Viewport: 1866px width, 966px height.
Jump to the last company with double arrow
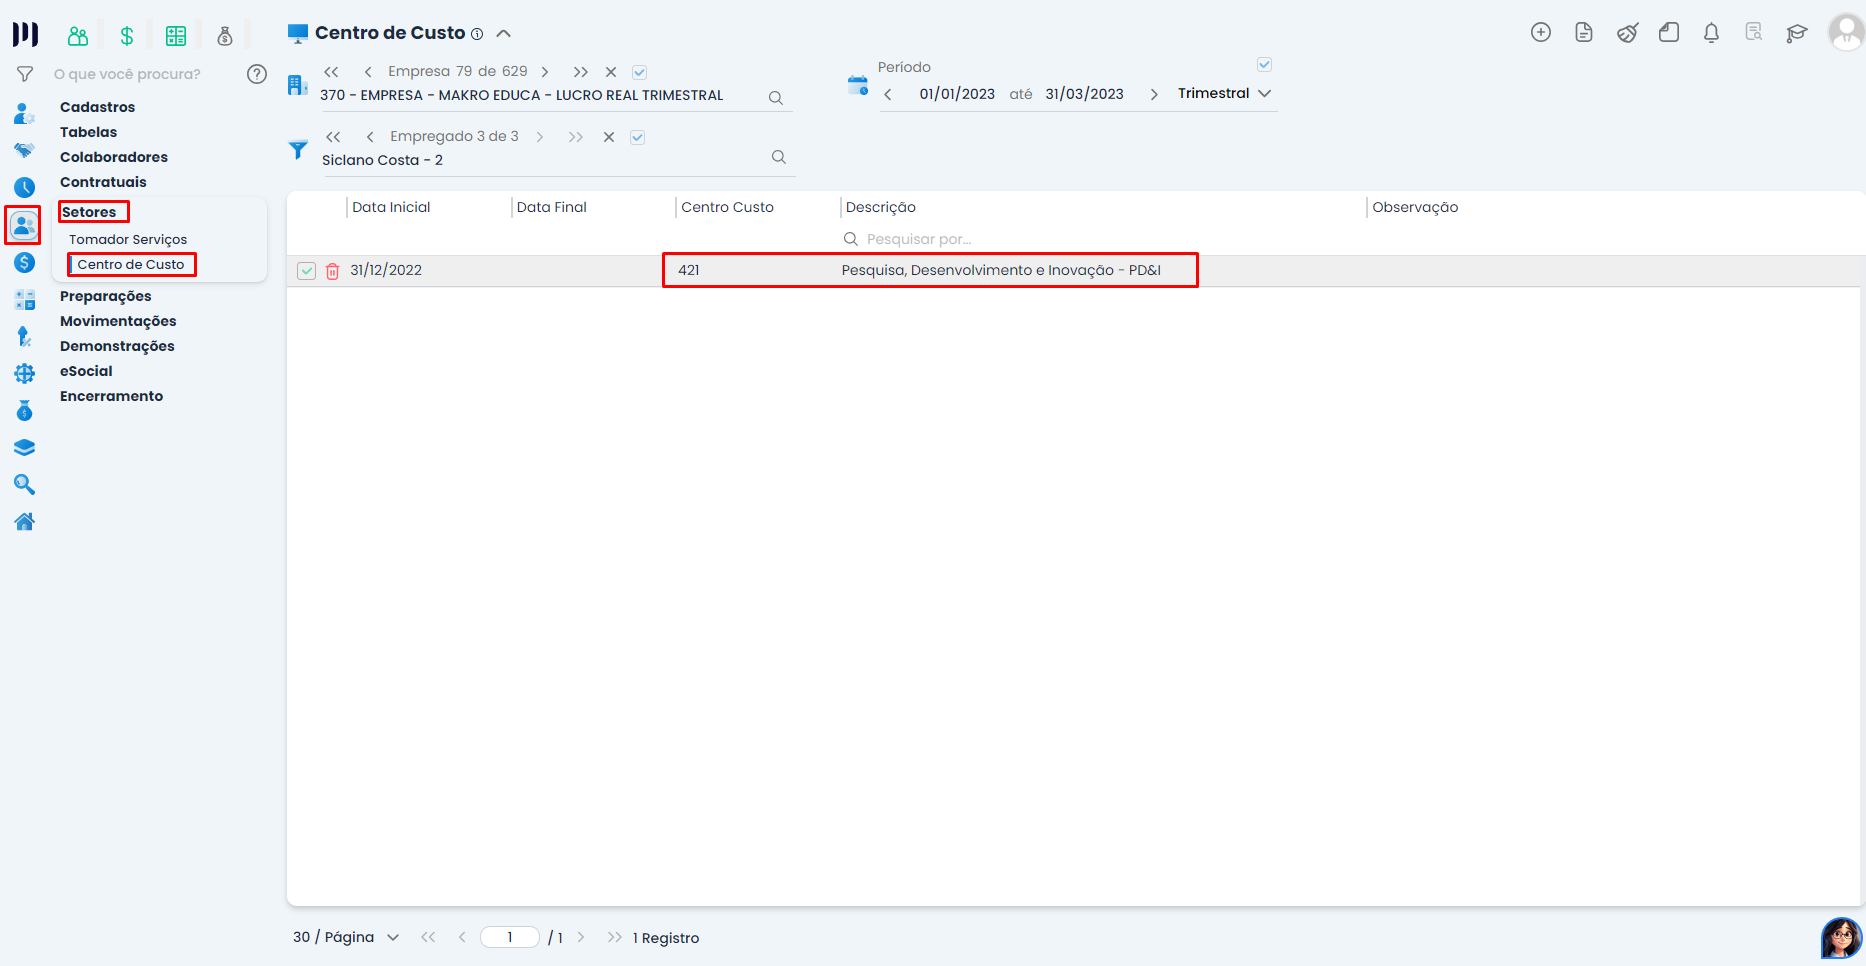point(580,72)
